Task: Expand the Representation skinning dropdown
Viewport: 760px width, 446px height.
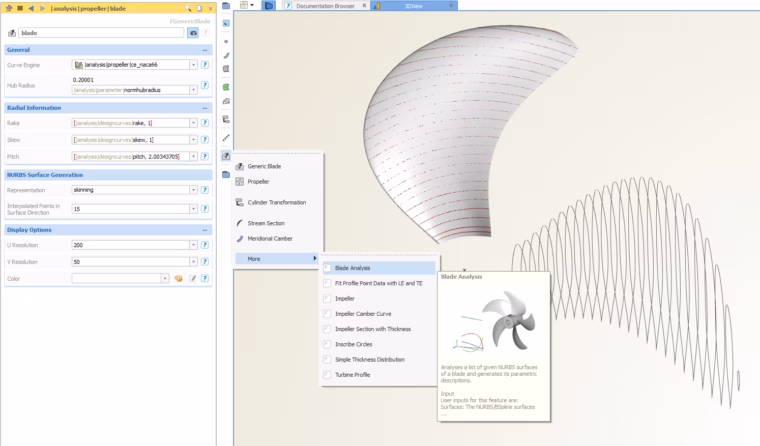Action: tap(193, 190)
